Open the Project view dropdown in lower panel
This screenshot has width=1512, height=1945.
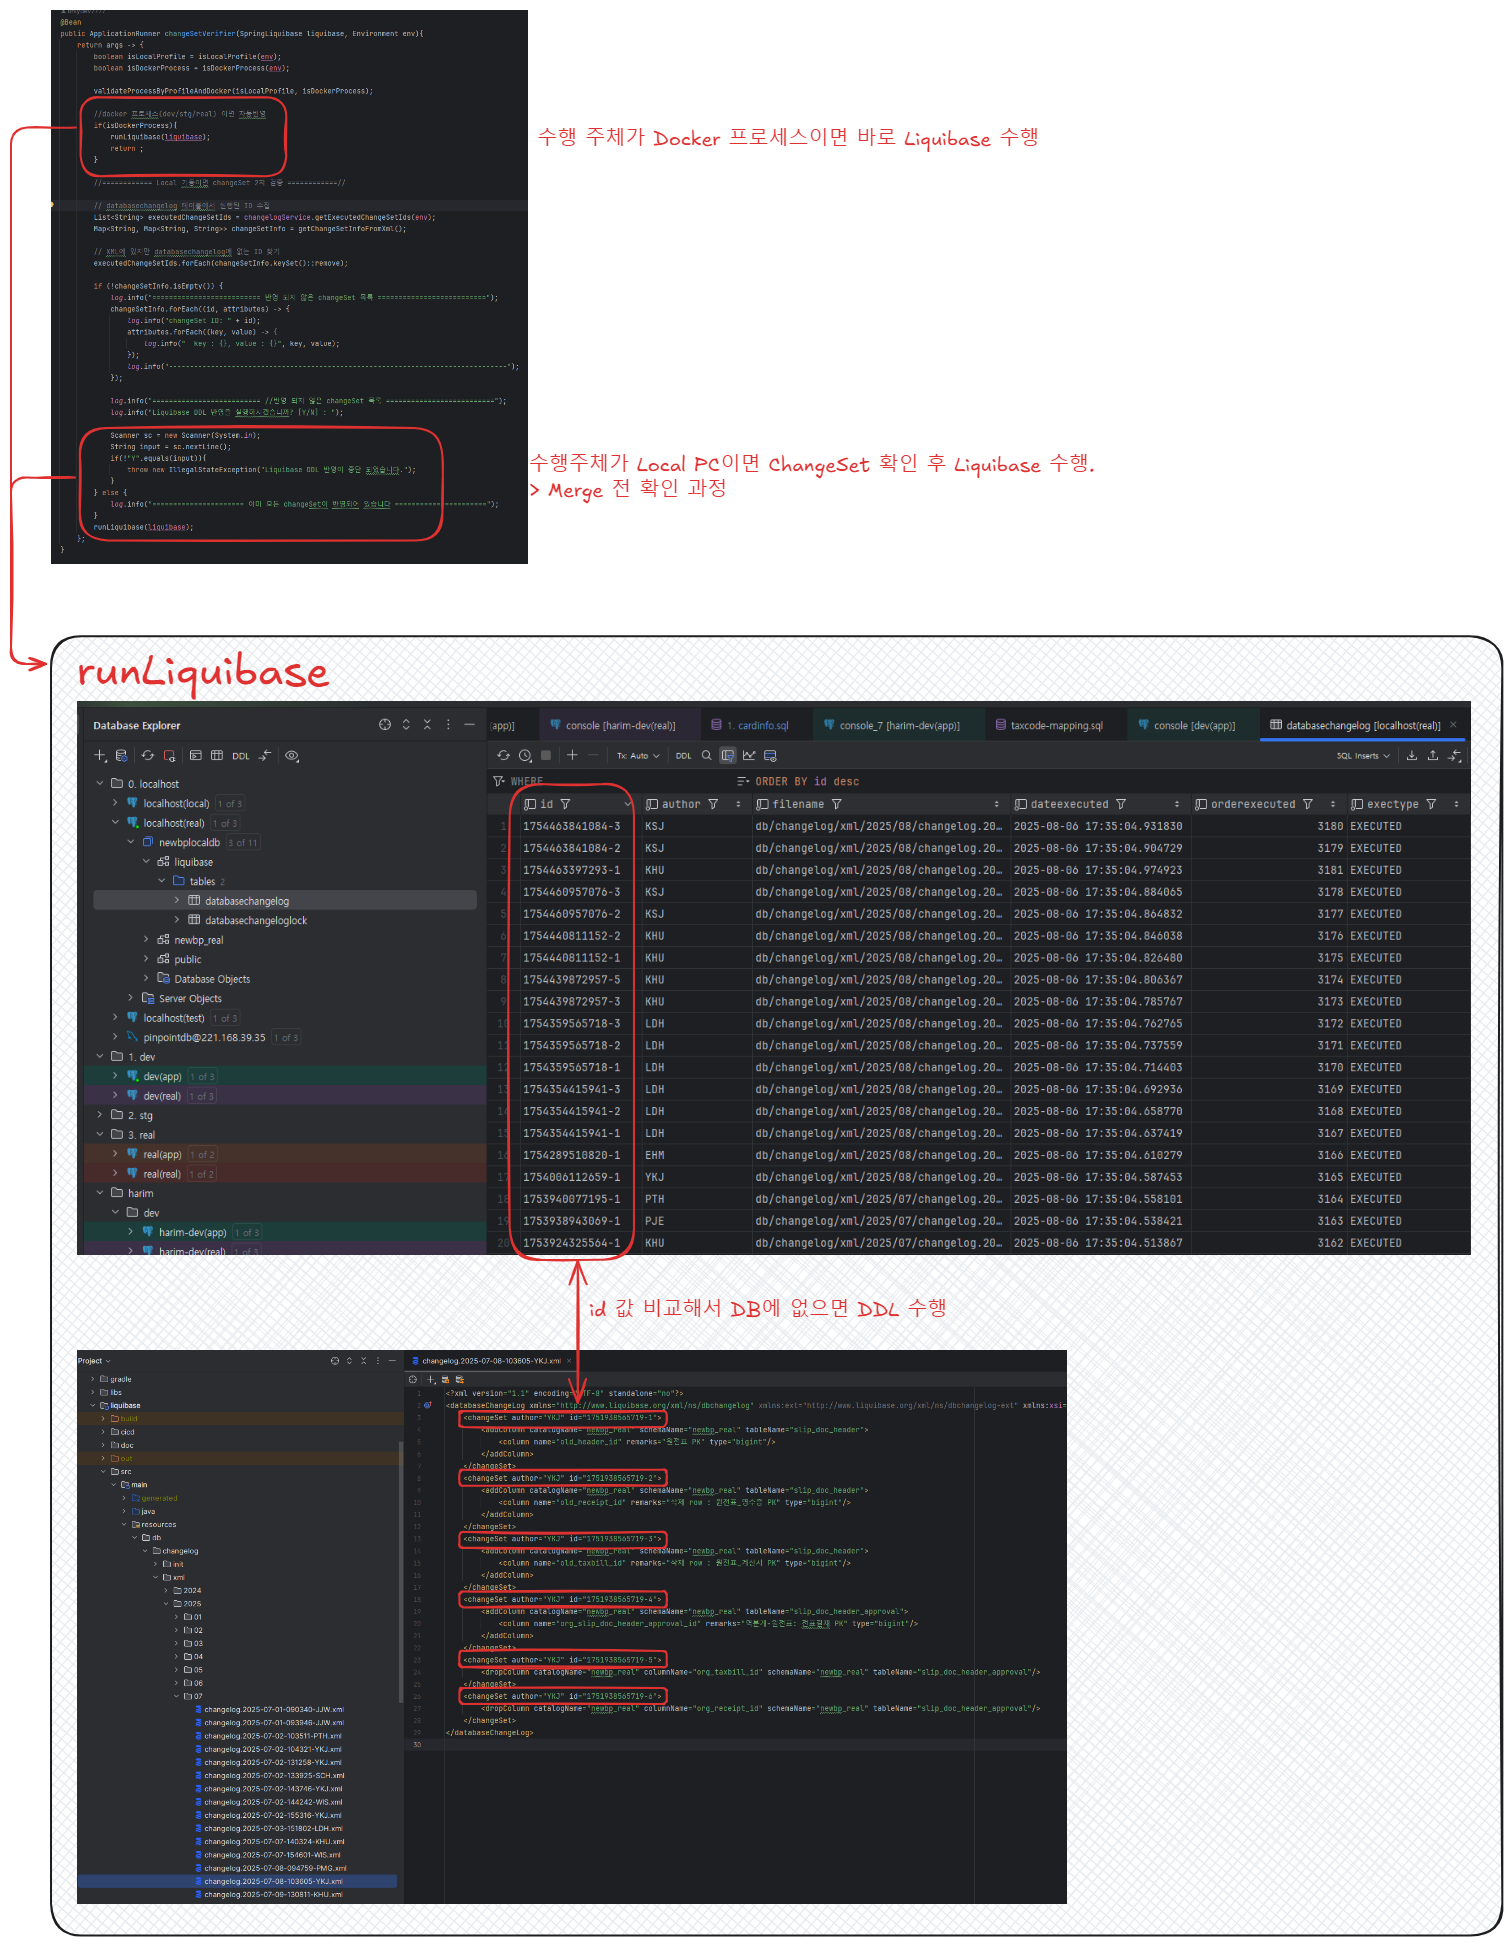click(94, 1361)
